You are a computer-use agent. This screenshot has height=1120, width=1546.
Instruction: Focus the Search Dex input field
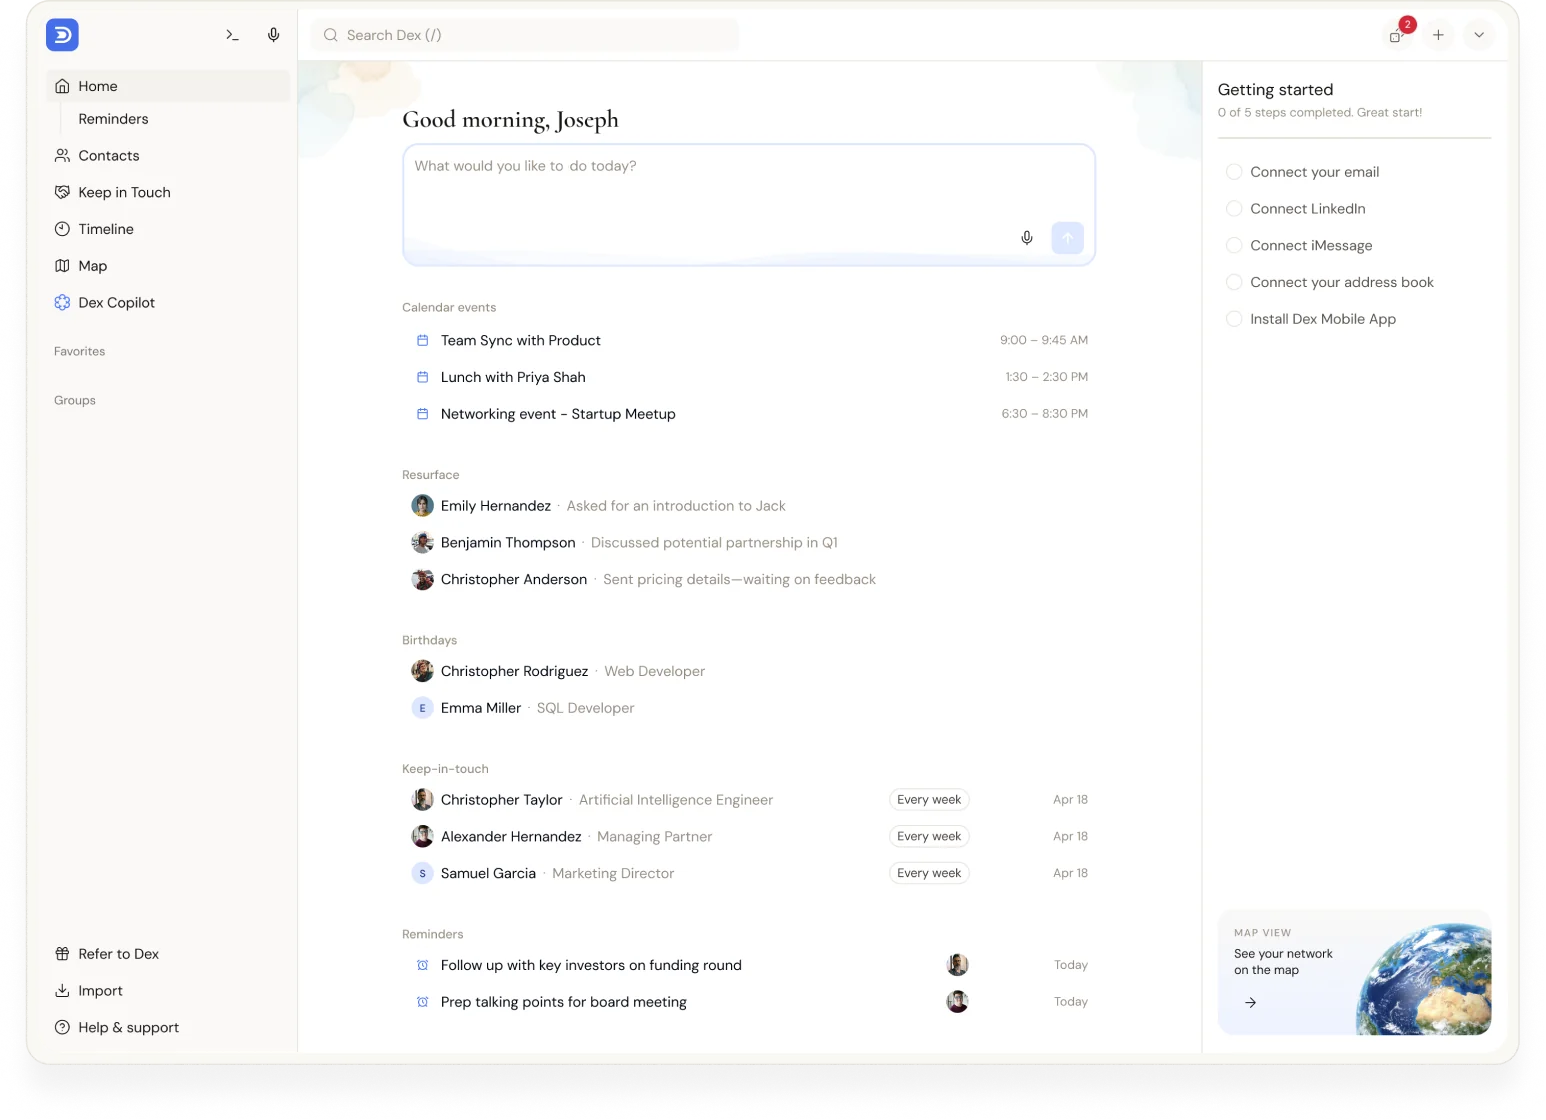pos(525,35)
